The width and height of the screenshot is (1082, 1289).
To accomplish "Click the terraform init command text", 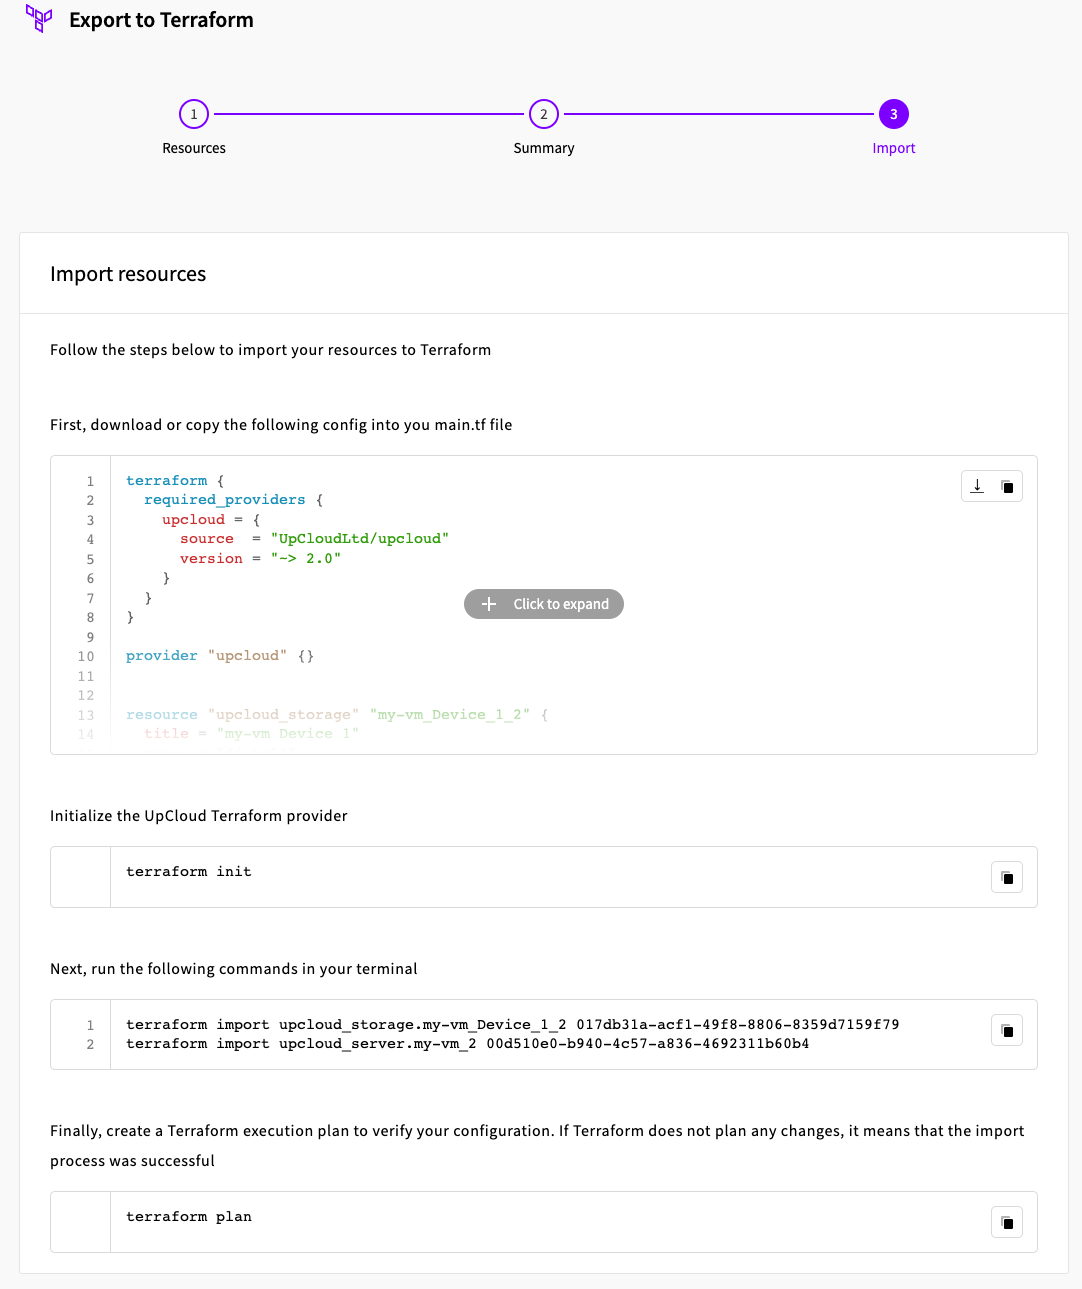I will click(x=189, y=872).
